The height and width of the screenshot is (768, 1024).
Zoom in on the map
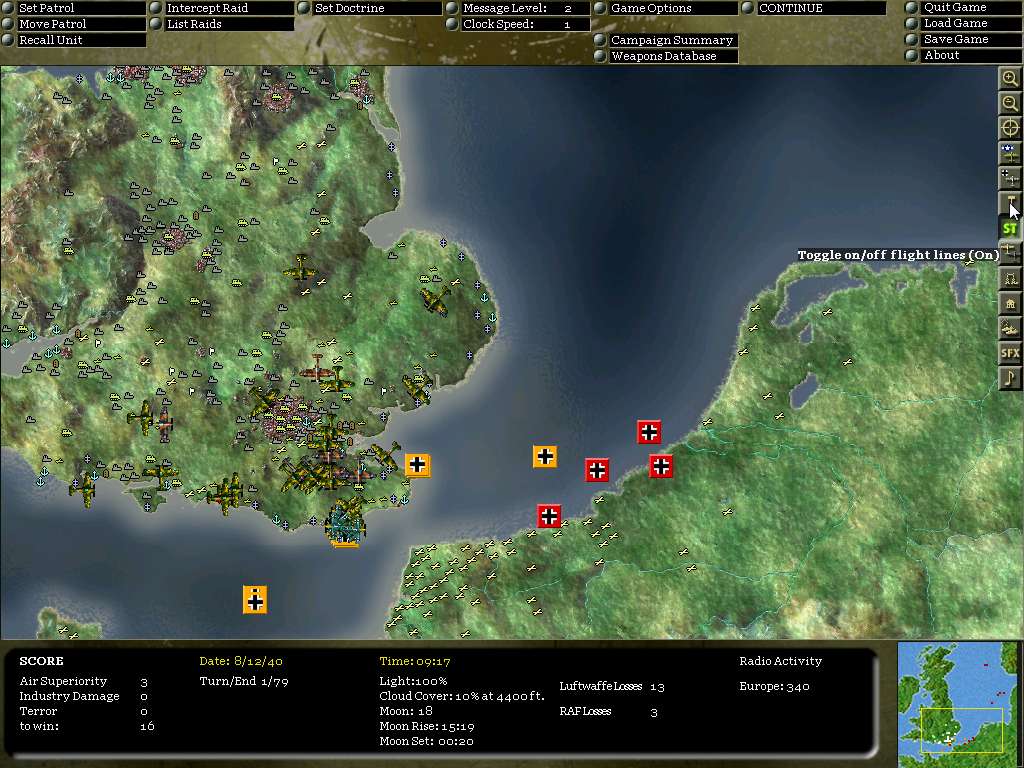pyautogui.click(x=1010, y=79)
